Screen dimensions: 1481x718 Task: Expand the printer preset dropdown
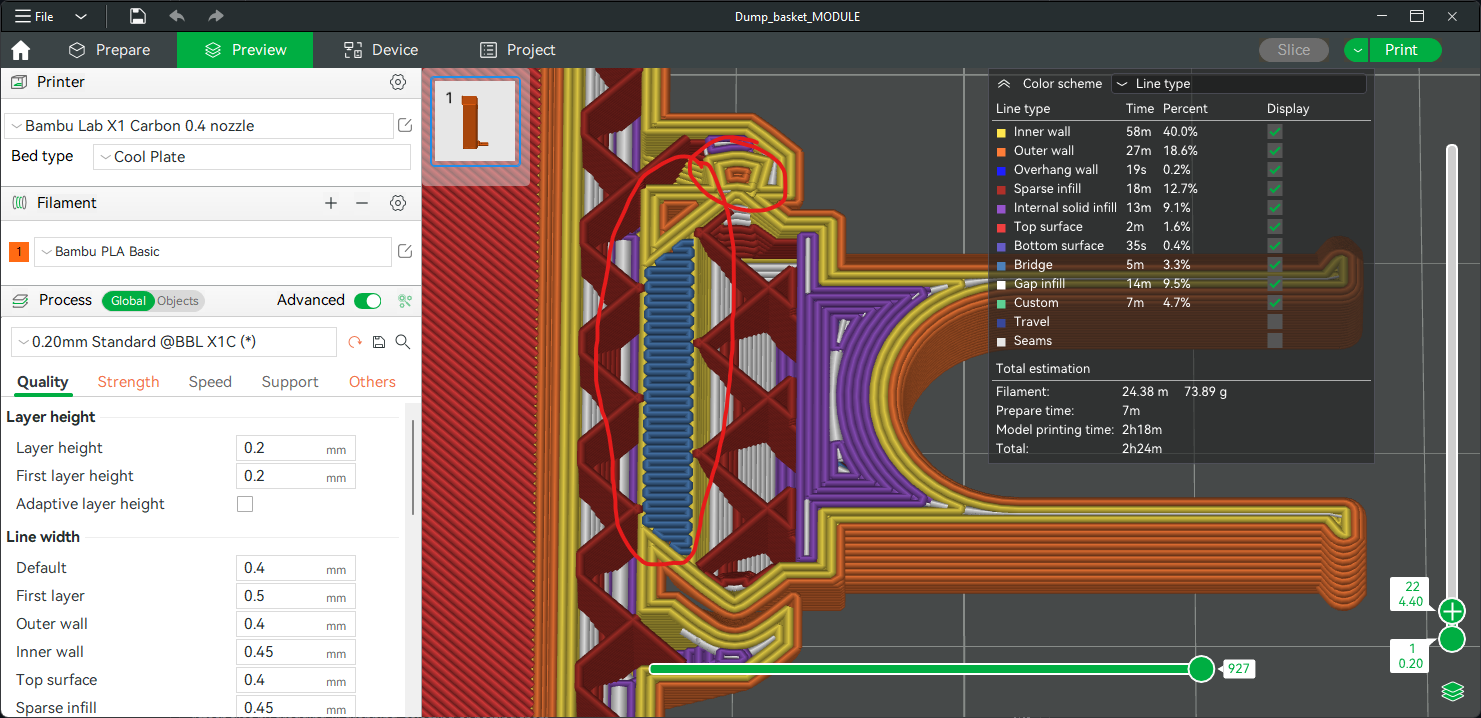199,126
